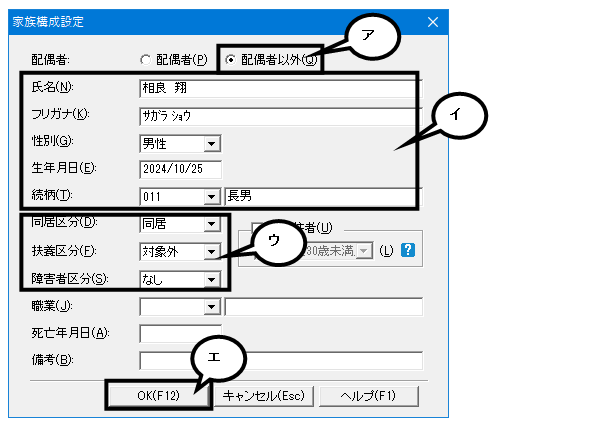This screenshot has height=437, width=599.
Task: Open the 障害者区分 dropdown showing なし
Action: [211, 280]
